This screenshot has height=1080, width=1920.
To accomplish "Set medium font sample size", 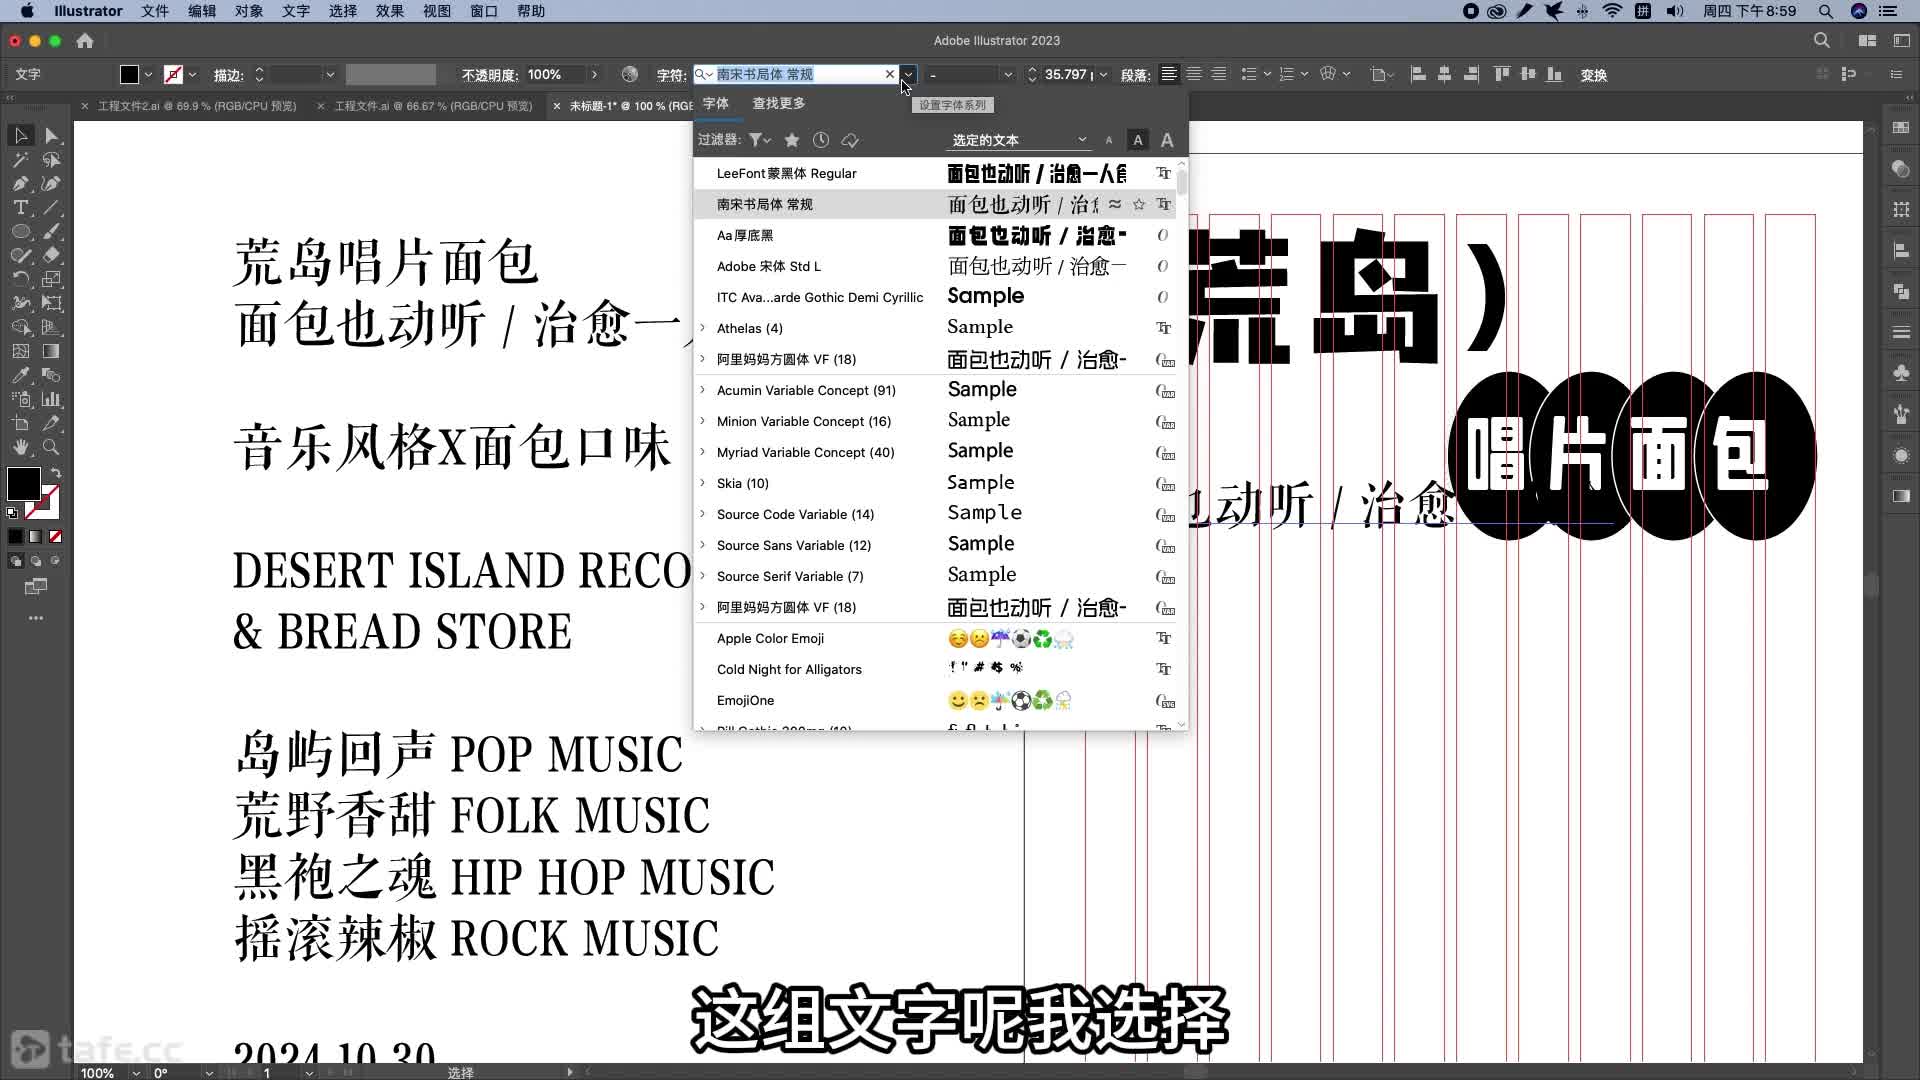I will pyautogui.click(x=1137, y=140).
